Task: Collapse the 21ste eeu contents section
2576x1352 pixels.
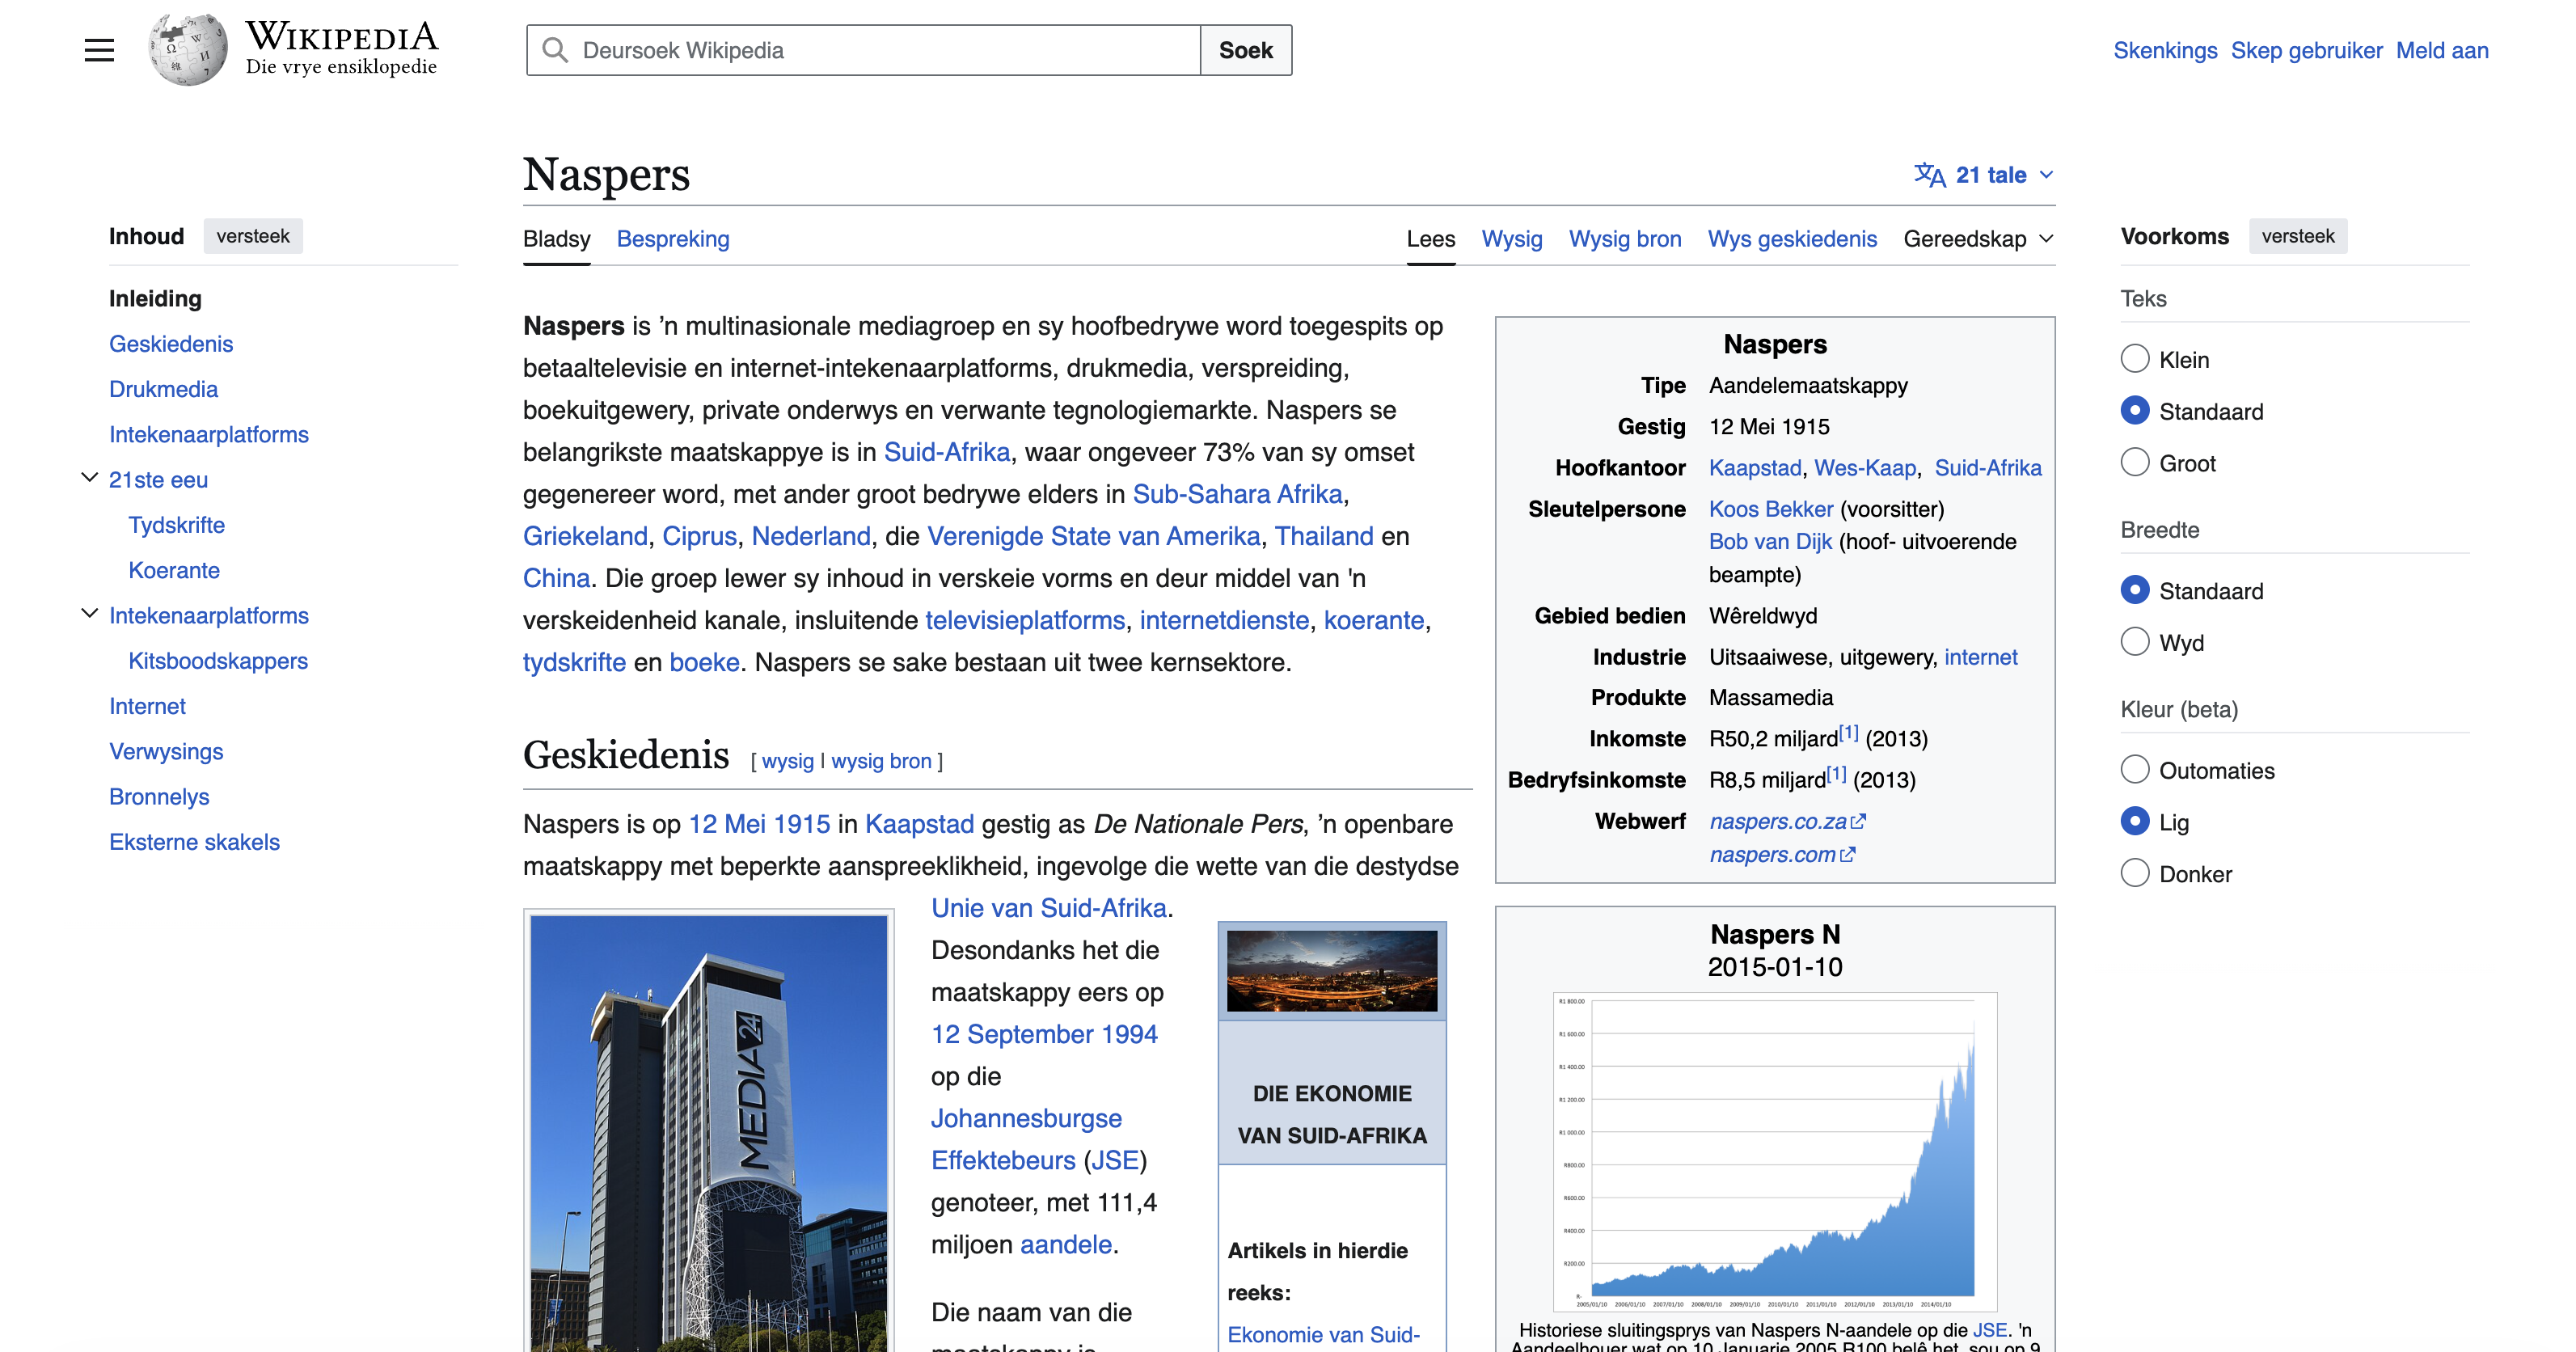Action: pyautogui.click(x=89, y=478)
